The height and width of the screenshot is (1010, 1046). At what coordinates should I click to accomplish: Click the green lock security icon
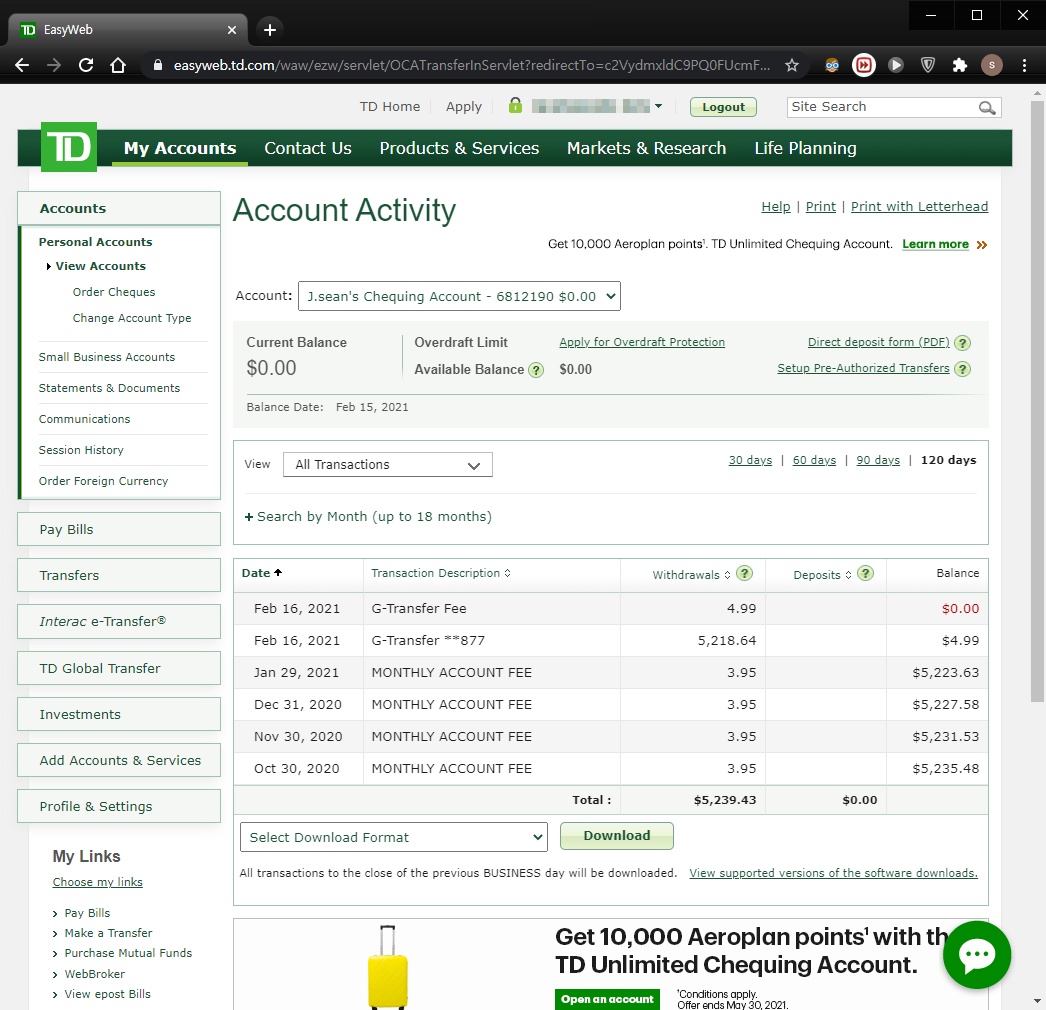[x=515, y=105]
